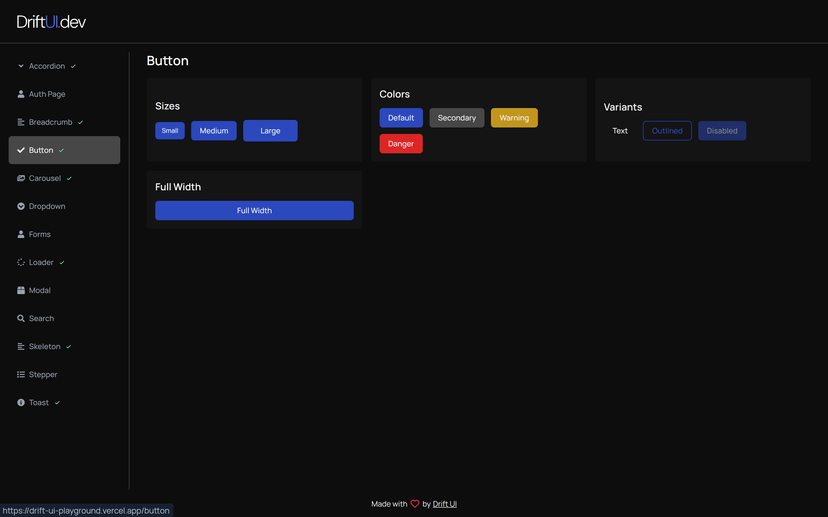Image resolution: width=828 pixels, height=517 pixels.
Task: Open Forms in the sidebar
Action: point(64,234)
